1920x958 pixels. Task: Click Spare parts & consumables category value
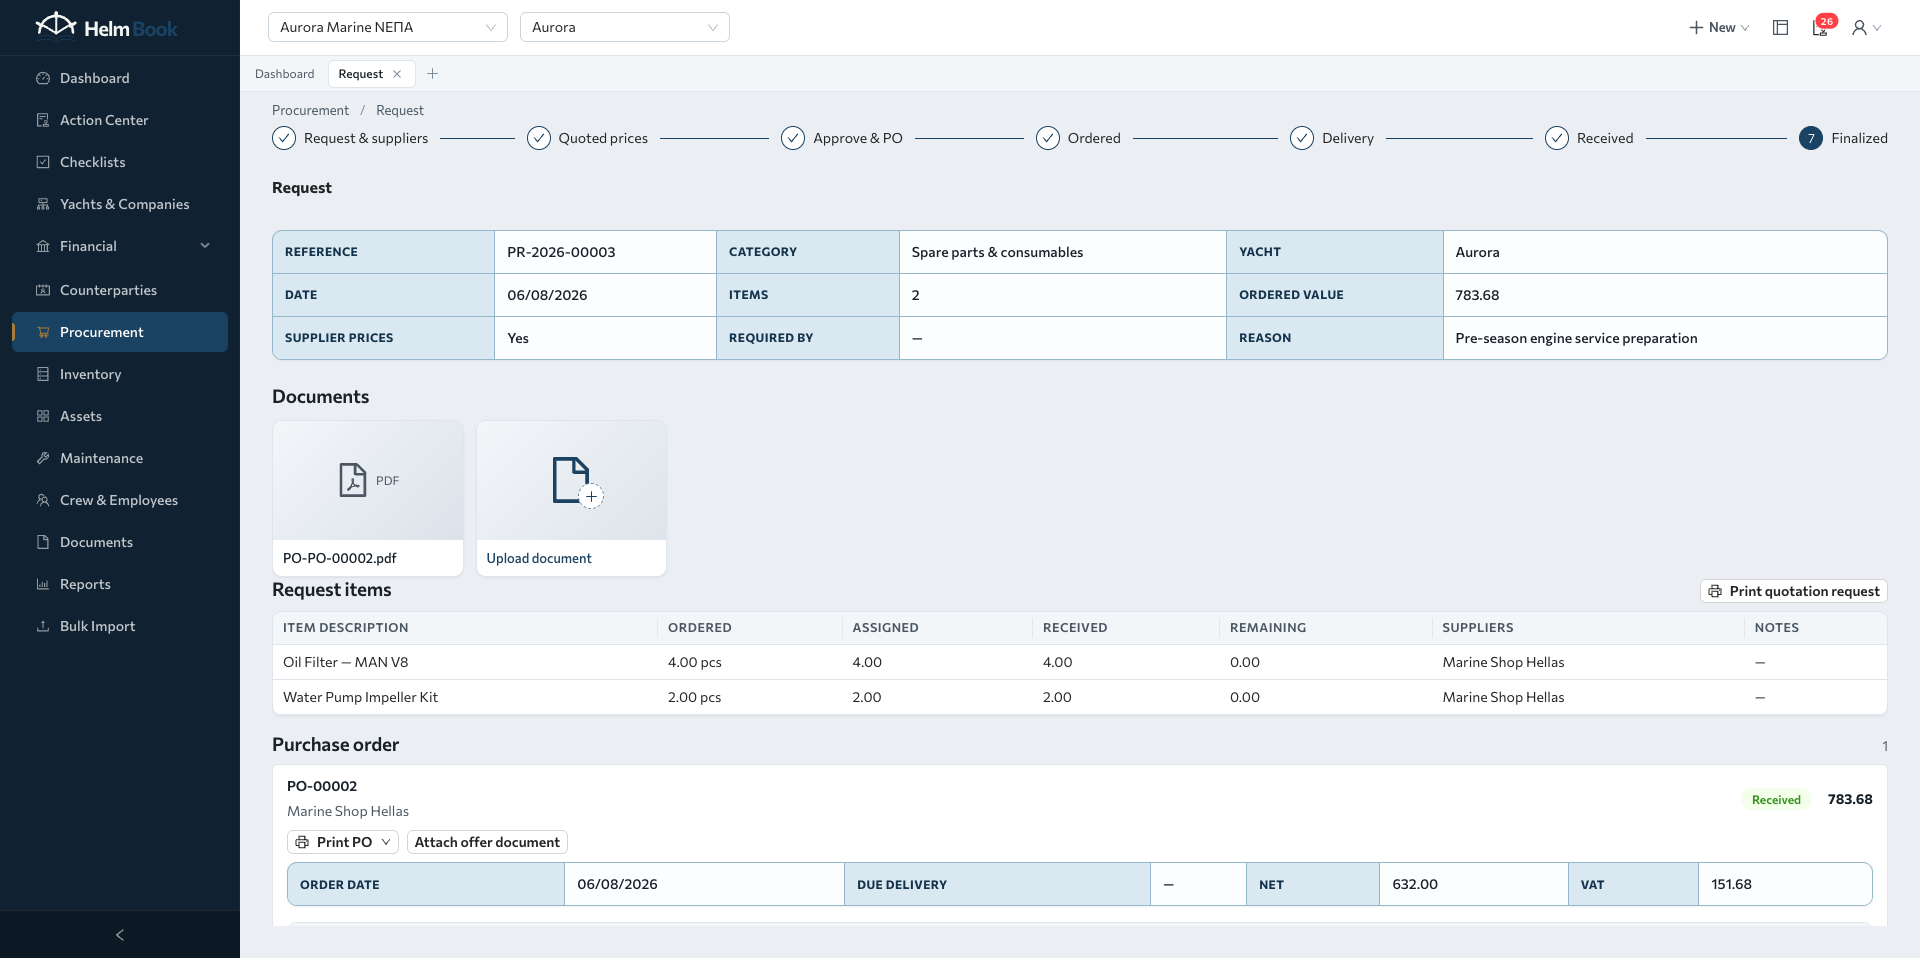997,252
